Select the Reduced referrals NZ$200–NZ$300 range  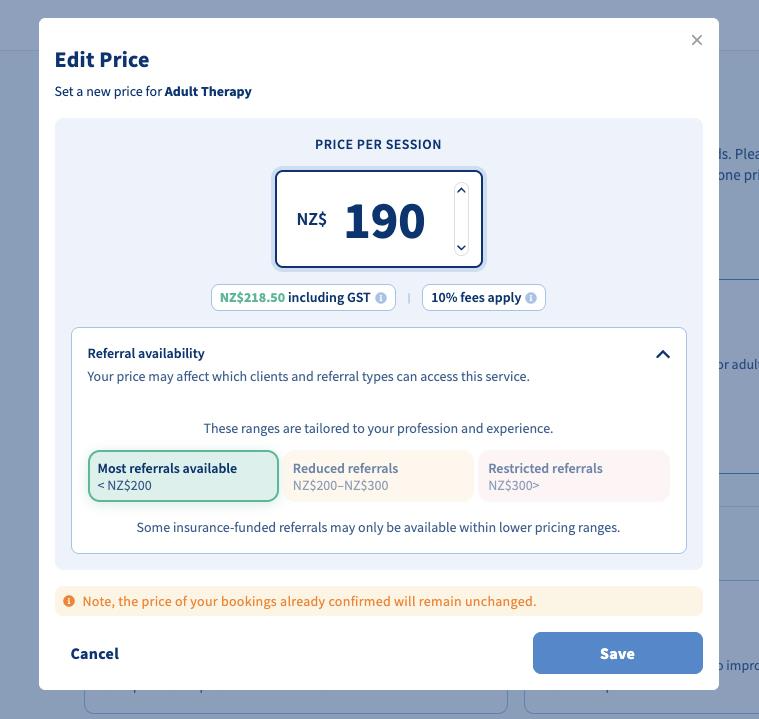(378, 476)
